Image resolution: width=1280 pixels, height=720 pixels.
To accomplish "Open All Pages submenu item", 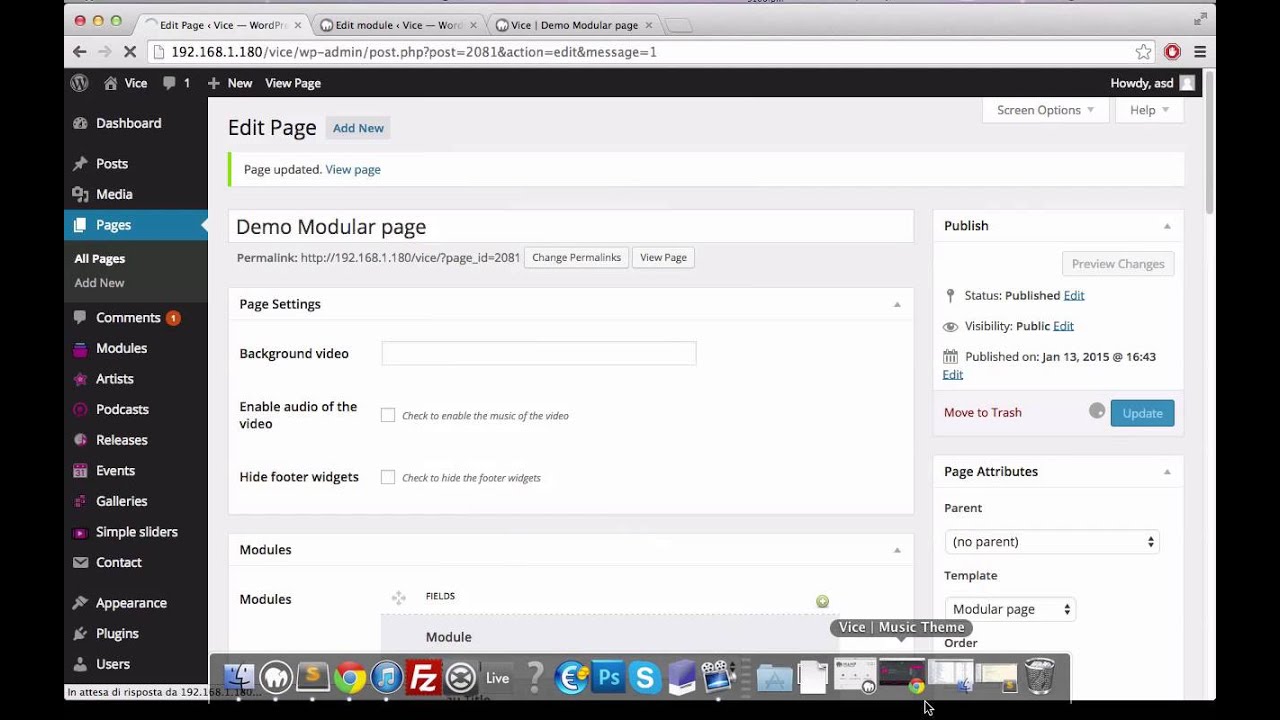I will tap(100, 258).
